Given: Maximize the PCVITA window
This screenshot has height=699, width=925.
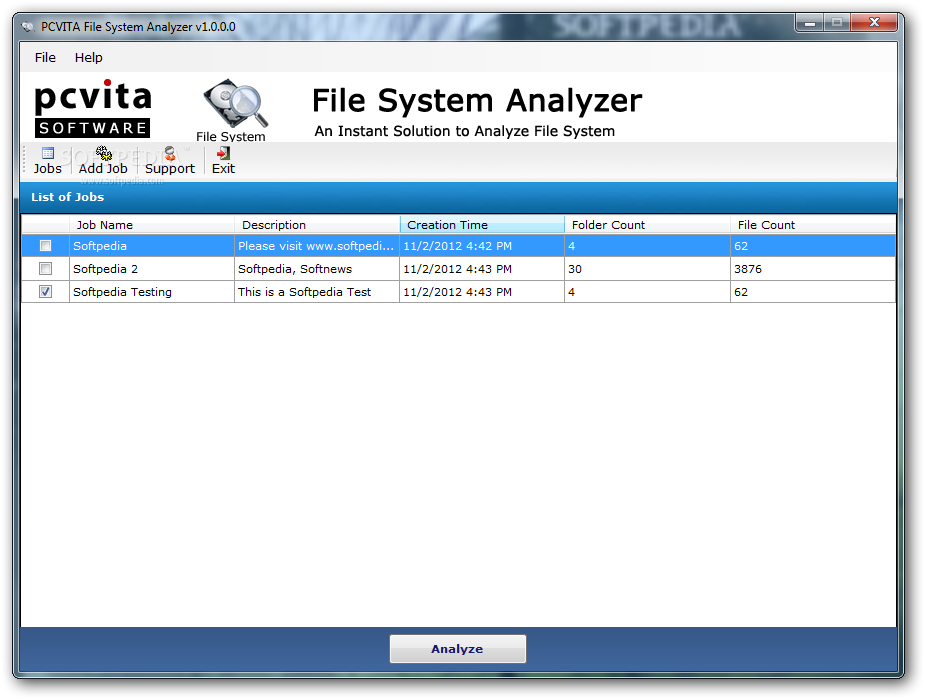Looking at the screenshot, I should click(837, 23).
